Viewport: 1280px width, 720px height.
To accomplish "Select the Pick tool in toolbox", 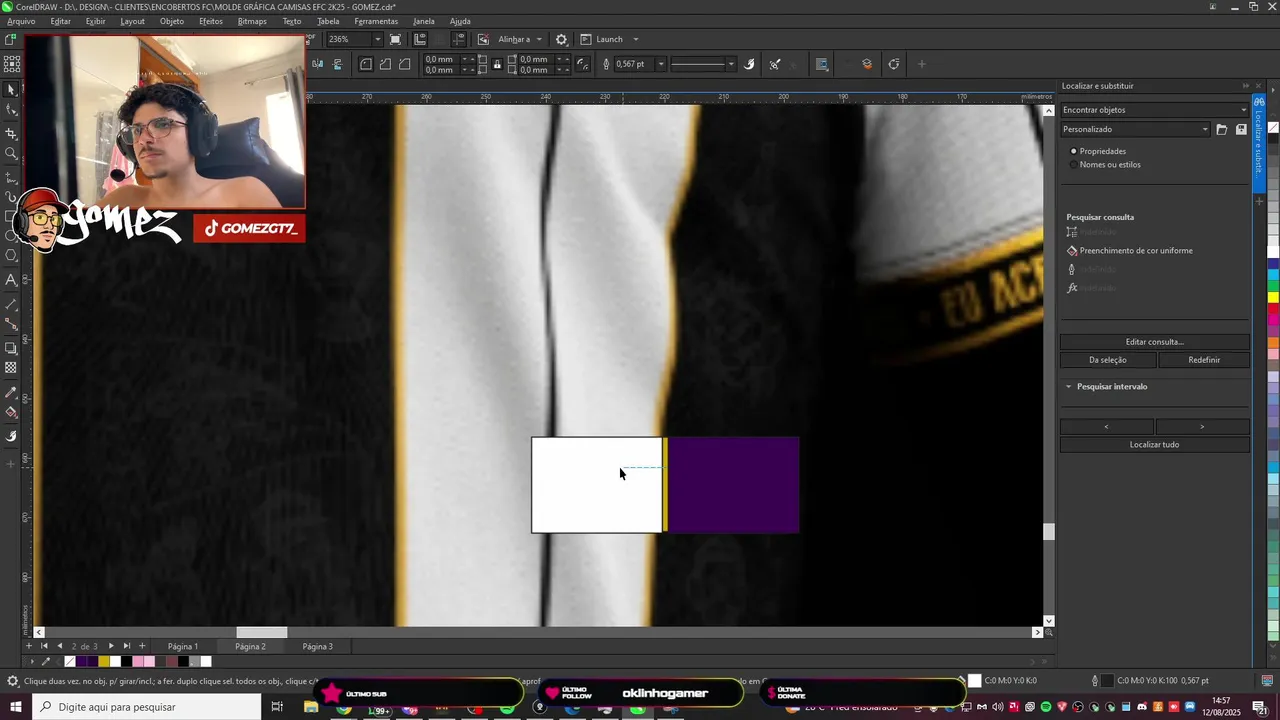I will pyautogui.click(x=12, y=90).
